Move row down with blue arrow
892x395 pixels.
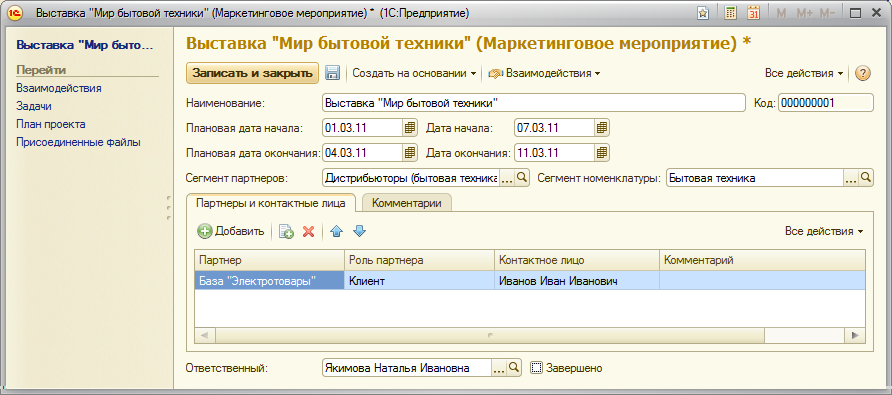click(x=360, y=231)
